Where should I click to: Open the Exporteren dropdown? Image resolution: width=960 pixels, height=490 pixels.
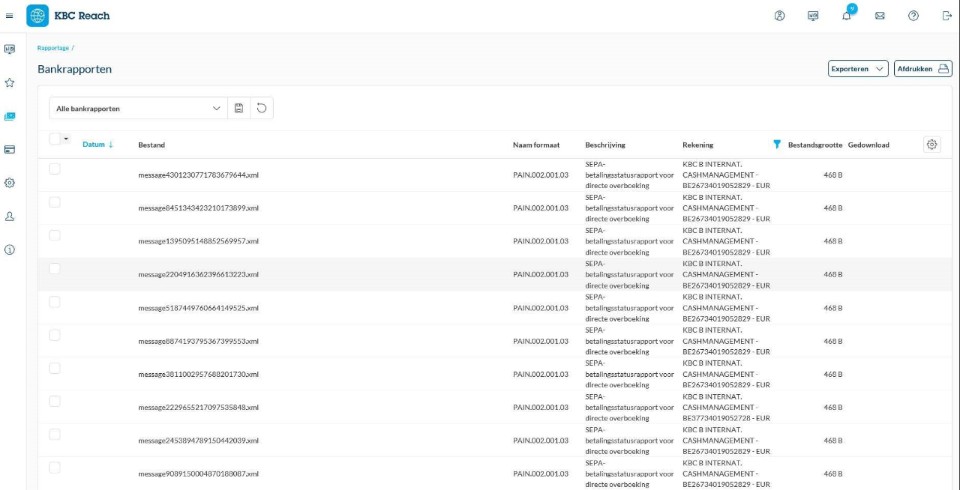858,69
